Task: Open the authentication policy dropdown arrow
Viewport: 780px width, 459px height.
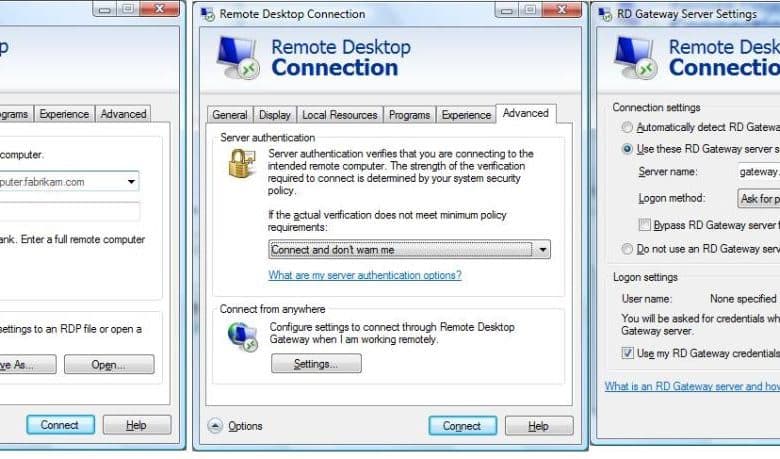Action: click(x=543, y=249)
